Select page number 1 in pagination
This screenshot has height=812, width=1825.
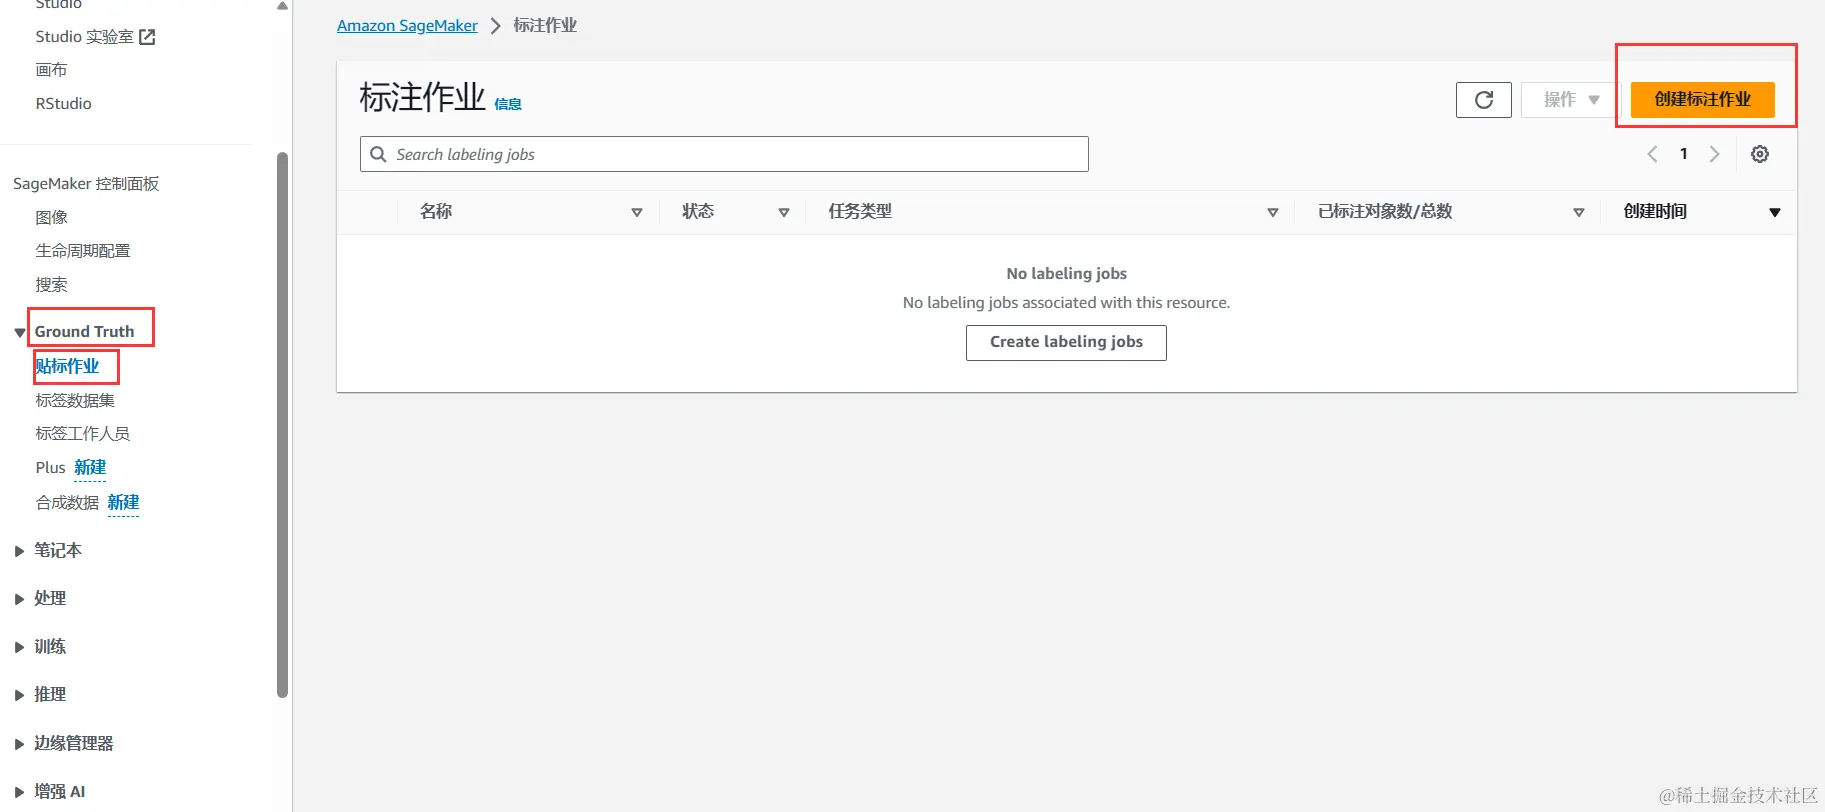pyautogui.click(x=1684, y=154)
